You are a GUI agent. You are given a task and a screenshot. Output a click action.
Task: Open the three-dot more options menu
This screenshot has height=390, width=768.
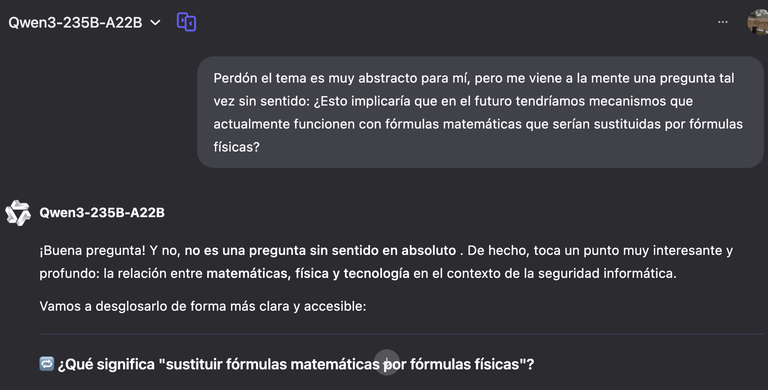(x=722, y=22)
